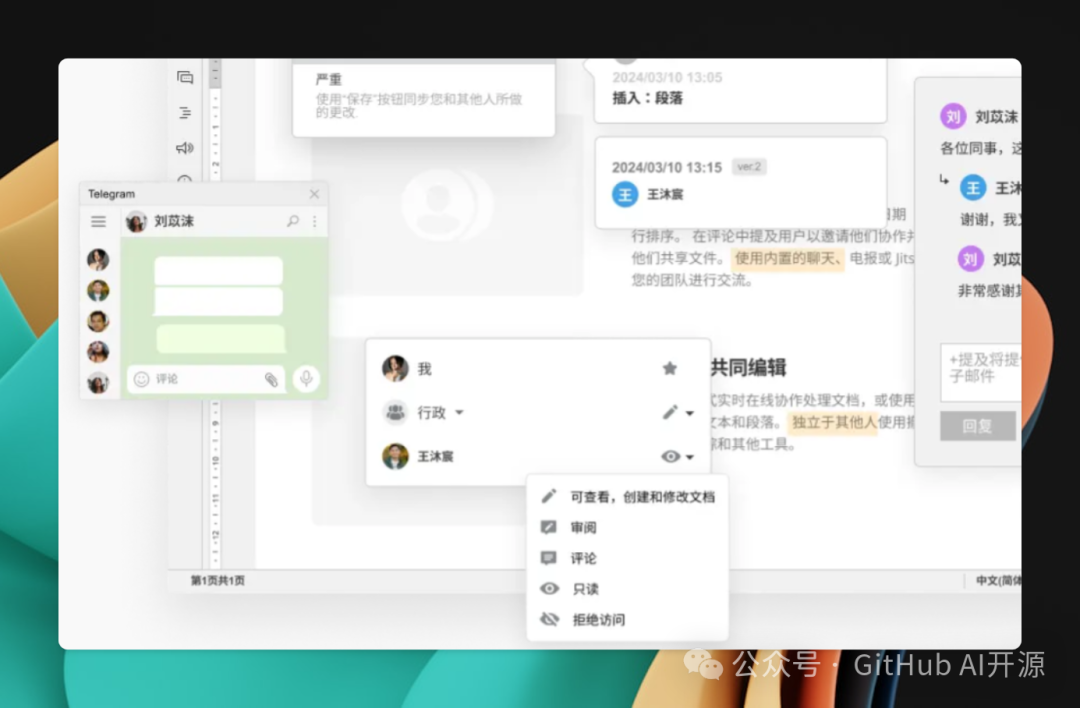Start voice recording with microphone button
This screenshot has height=708, width=1080.
pyautogui.click(x=307, y=379)
